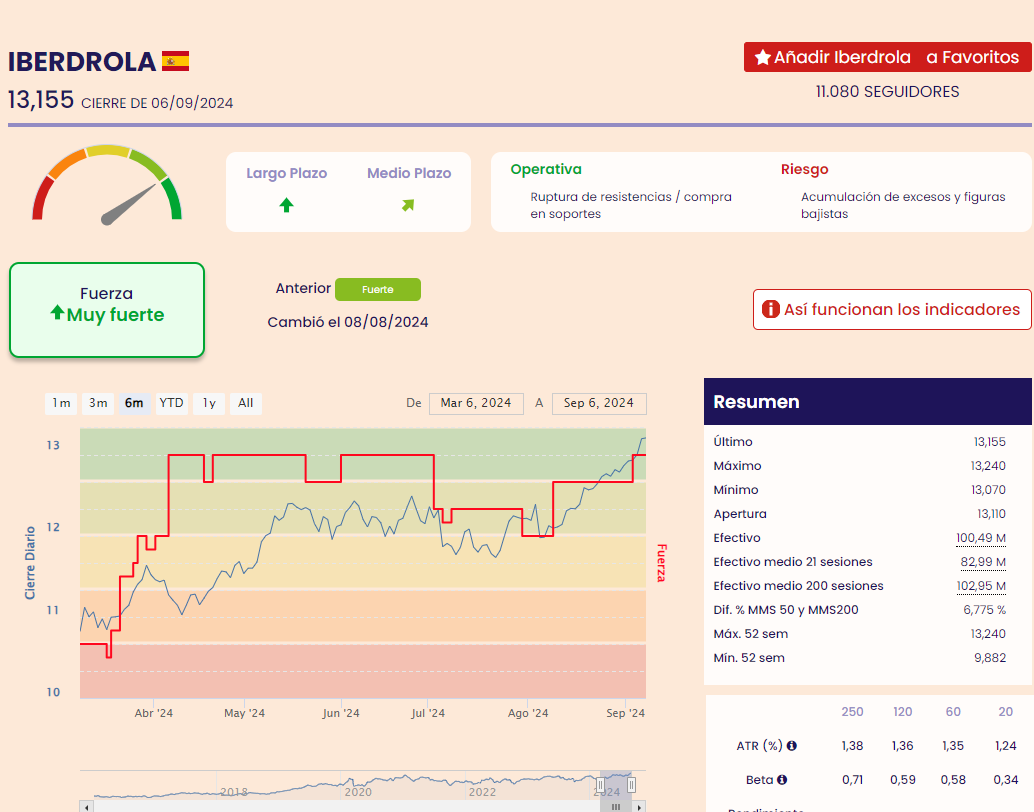
Task: Click the star icon in the Favoritos button
Action: pos(762,57)
